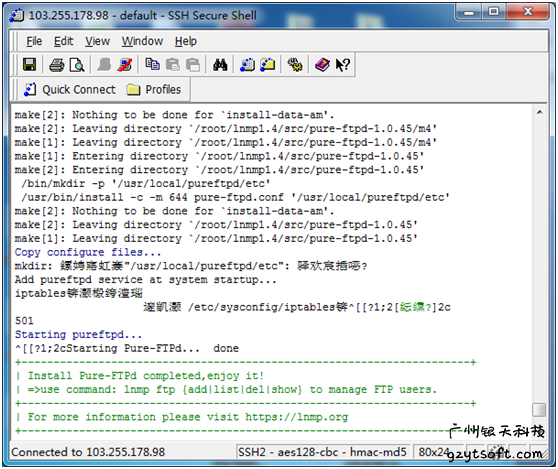This screenshot has width=558, height=469.
Task: Open the Window menu
Action: (x=142, y=41)
